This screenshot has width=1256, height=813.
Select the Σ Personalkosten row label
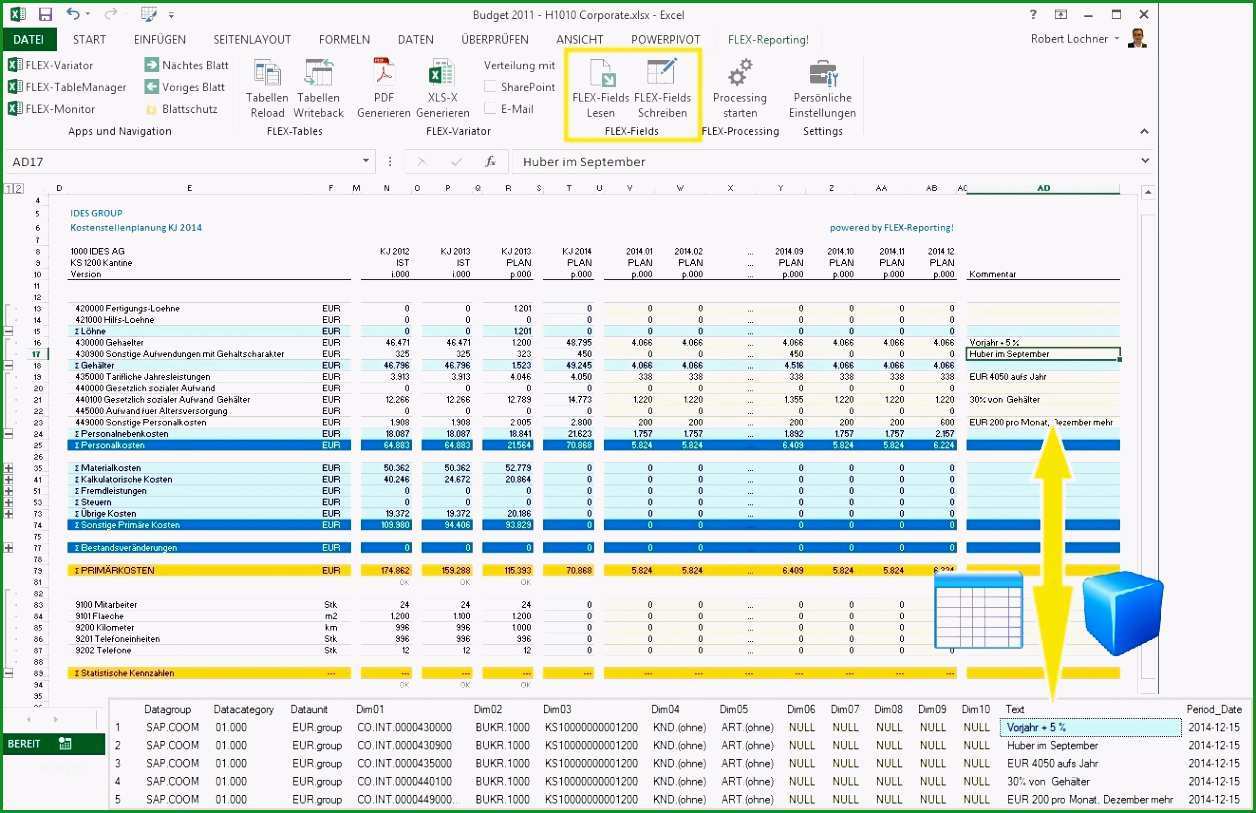(109, 445)
